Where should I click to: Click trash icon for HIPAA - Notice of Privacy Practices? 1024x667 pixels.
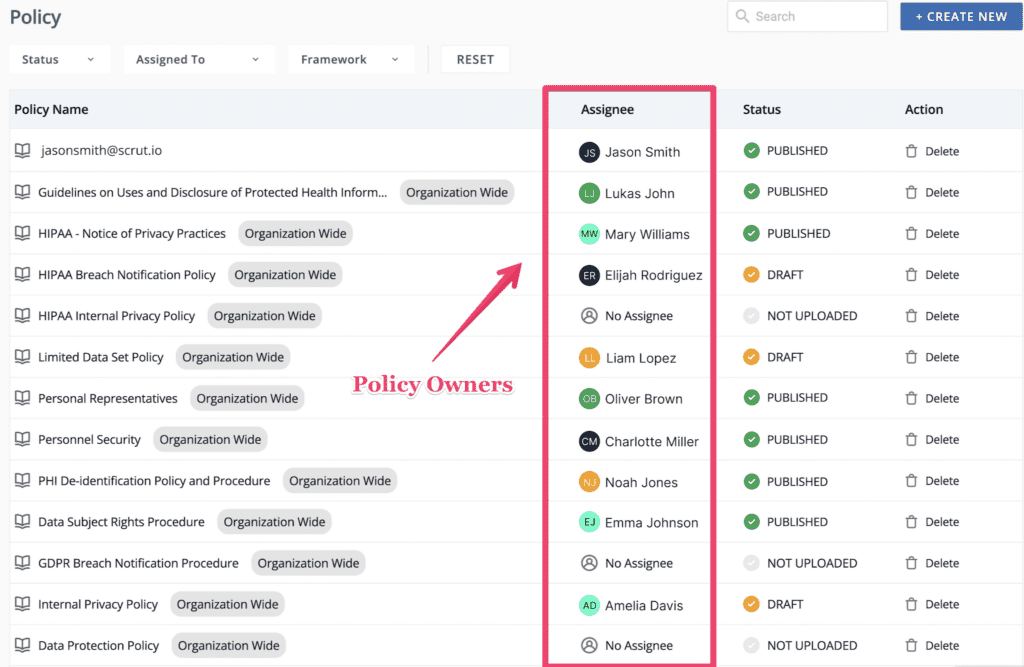pyautogui.click(x=911, y=233)
